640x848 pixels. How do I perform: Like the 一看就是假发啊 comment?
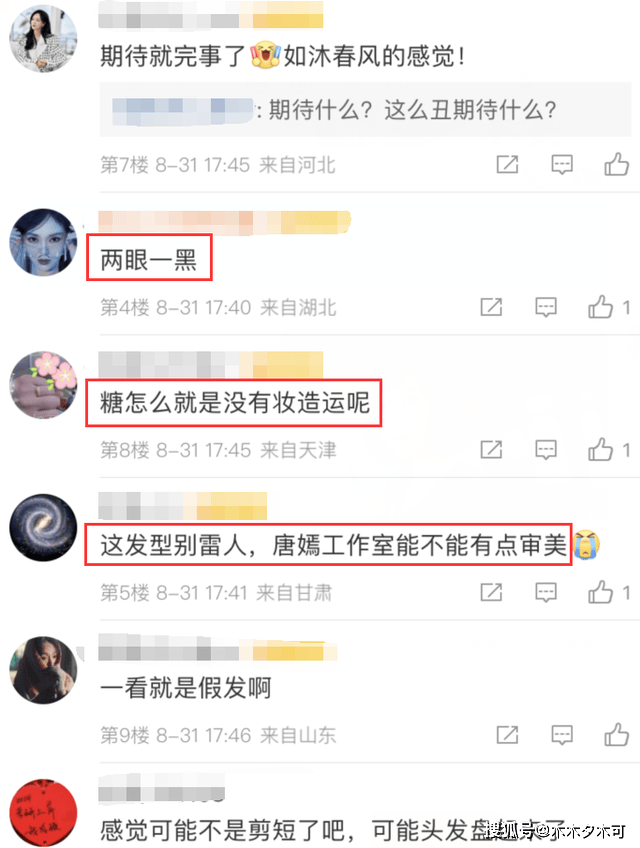(x=616, y=734)
